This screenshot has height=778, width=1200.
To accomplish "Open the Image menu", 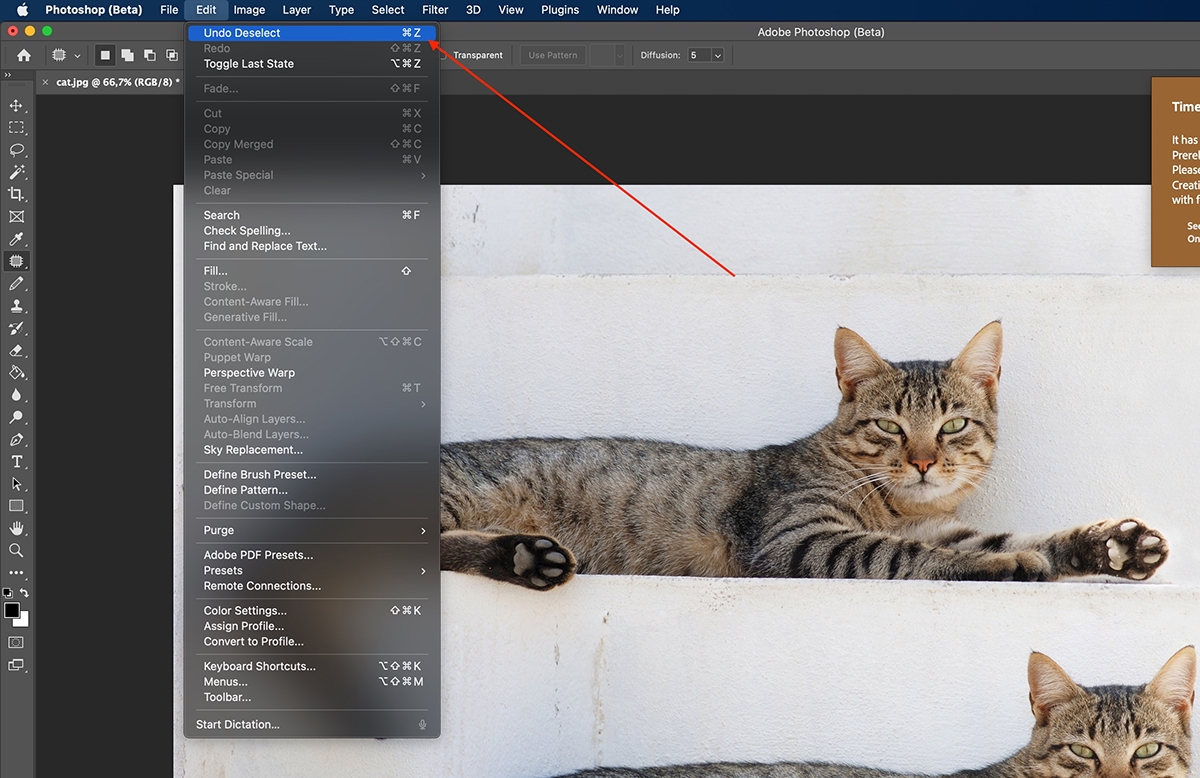I will click(x=249, y=10).
